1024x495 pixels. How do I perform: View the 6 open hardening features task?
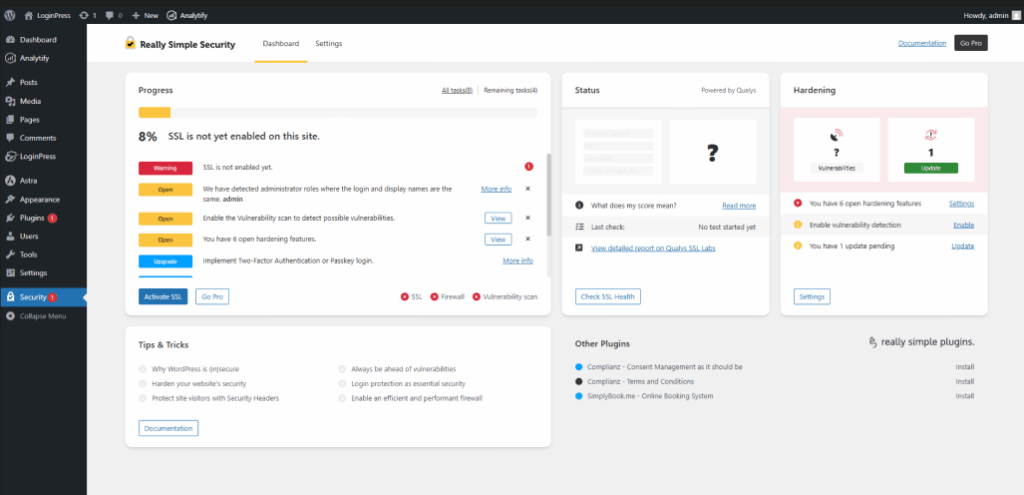[498, 240]
